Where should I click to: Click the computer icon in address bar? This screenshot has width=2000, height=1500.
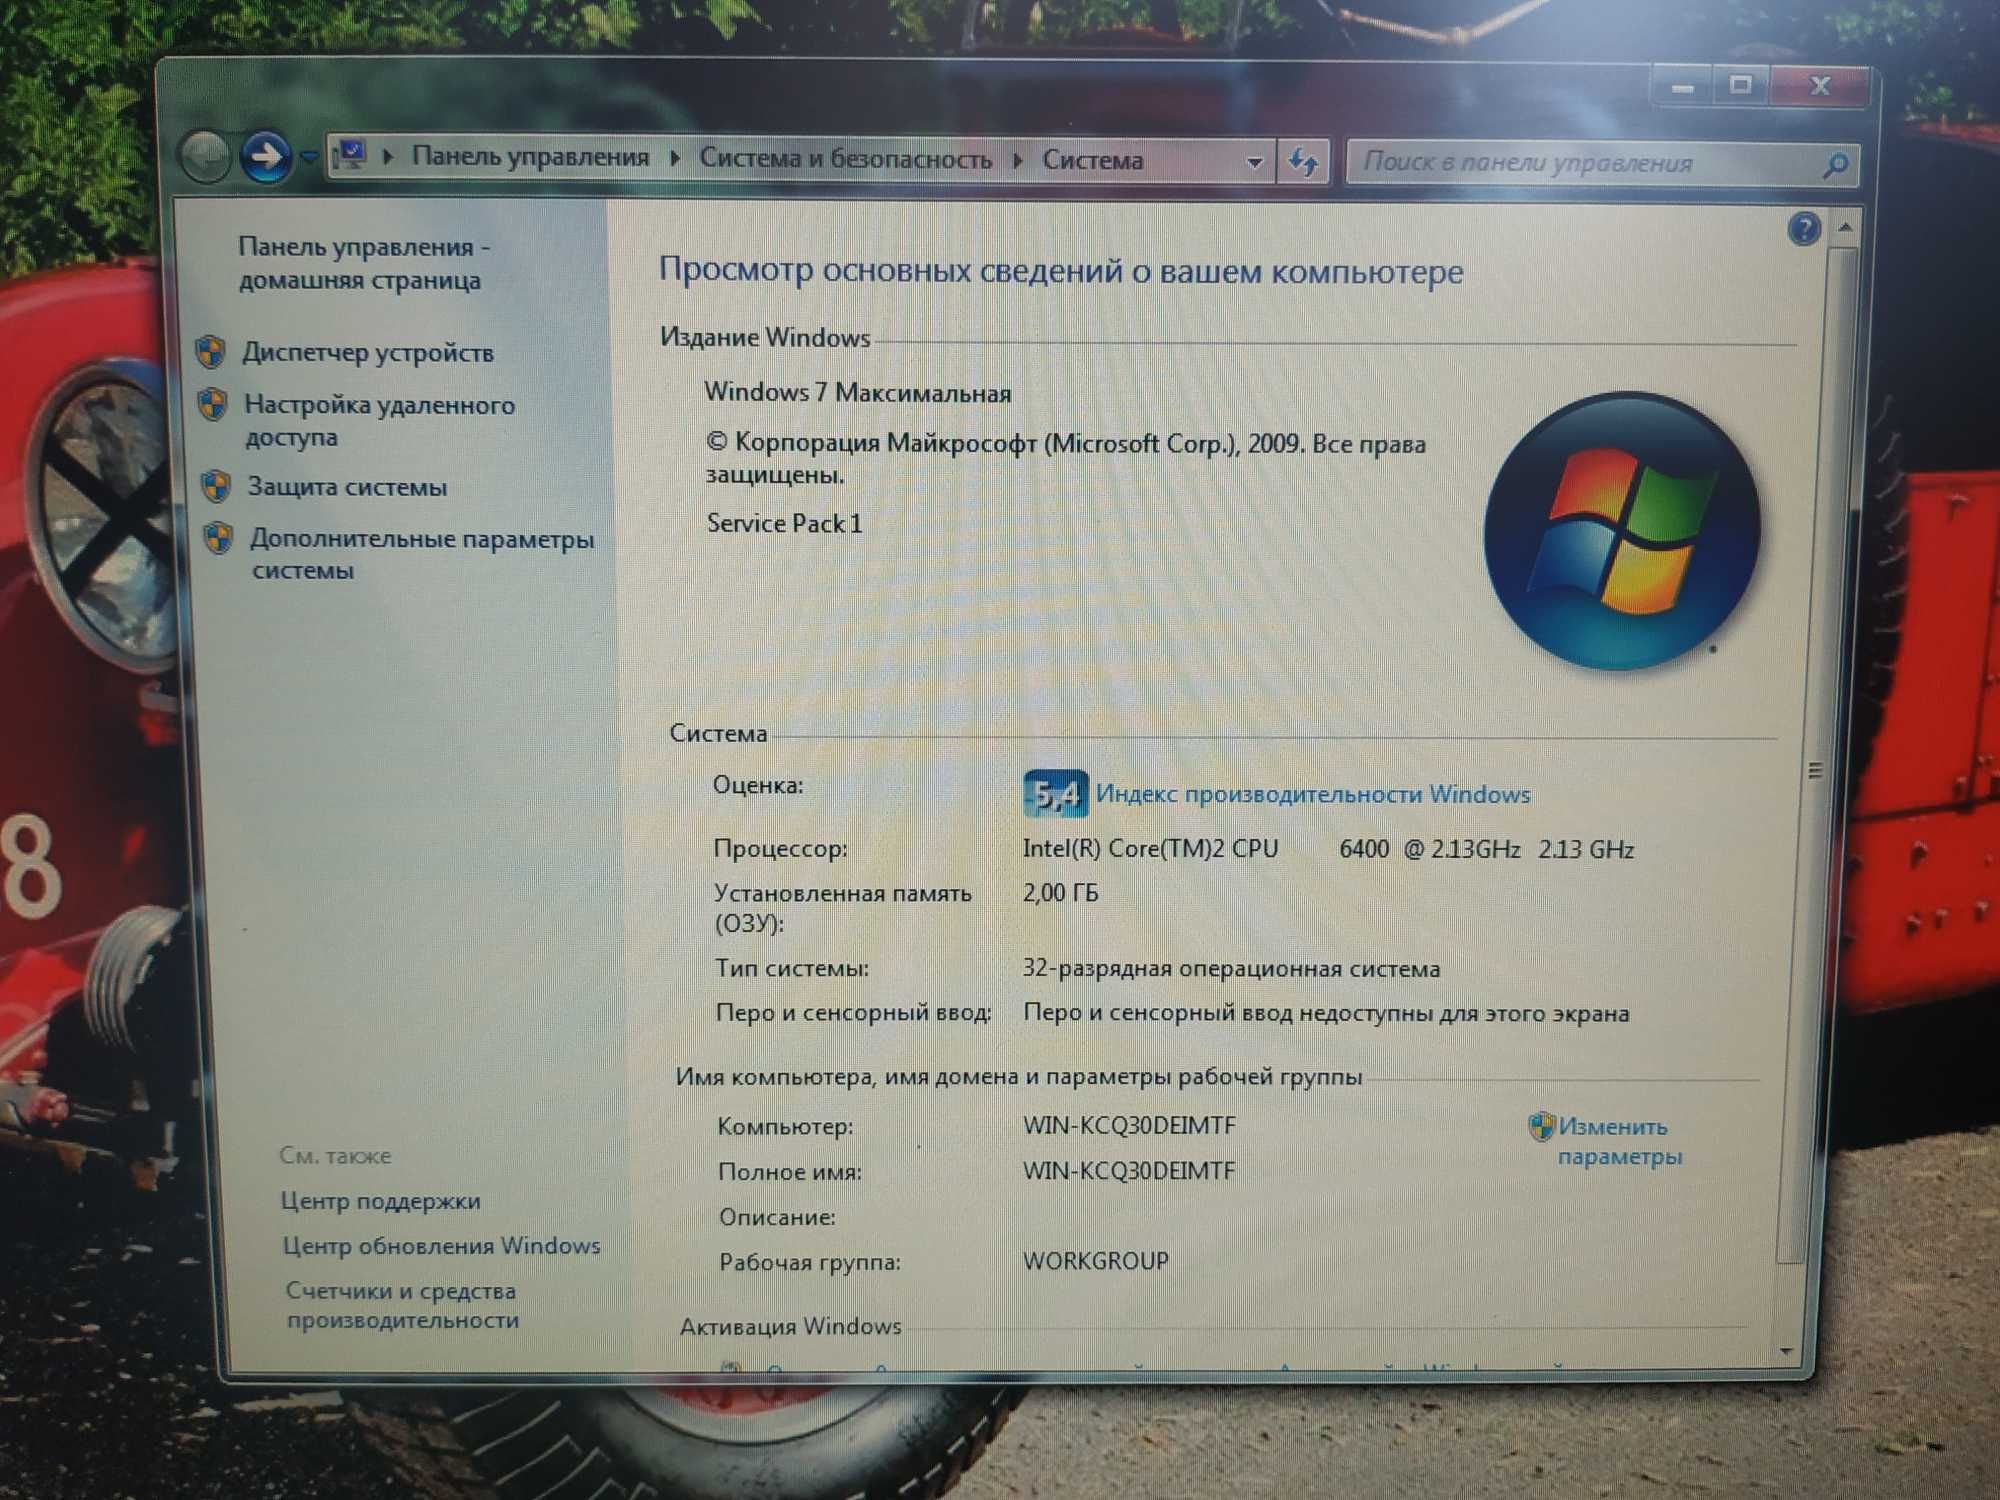click(x=350, y=156)
